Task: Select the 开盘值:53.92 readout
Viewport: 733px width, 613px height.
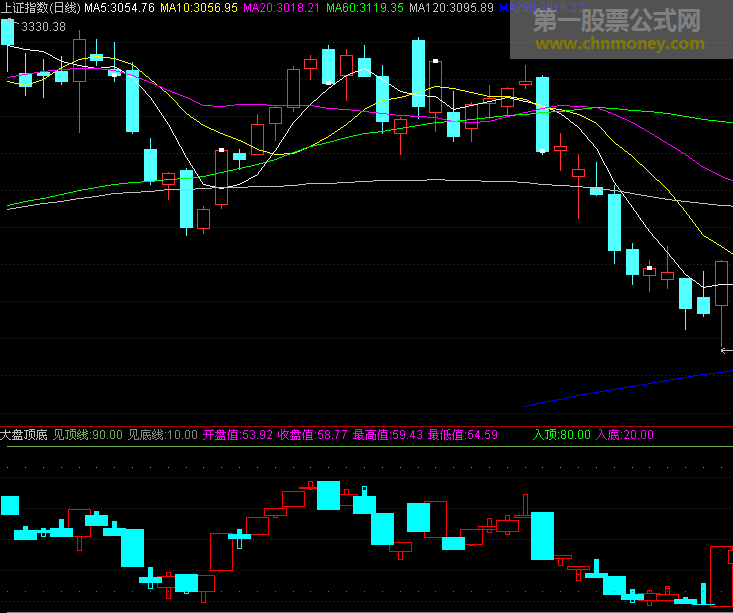Action: pos(237,435)
